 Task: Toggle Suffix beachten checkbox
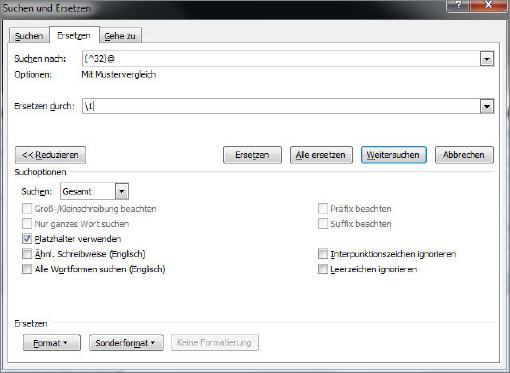(323, 224)
